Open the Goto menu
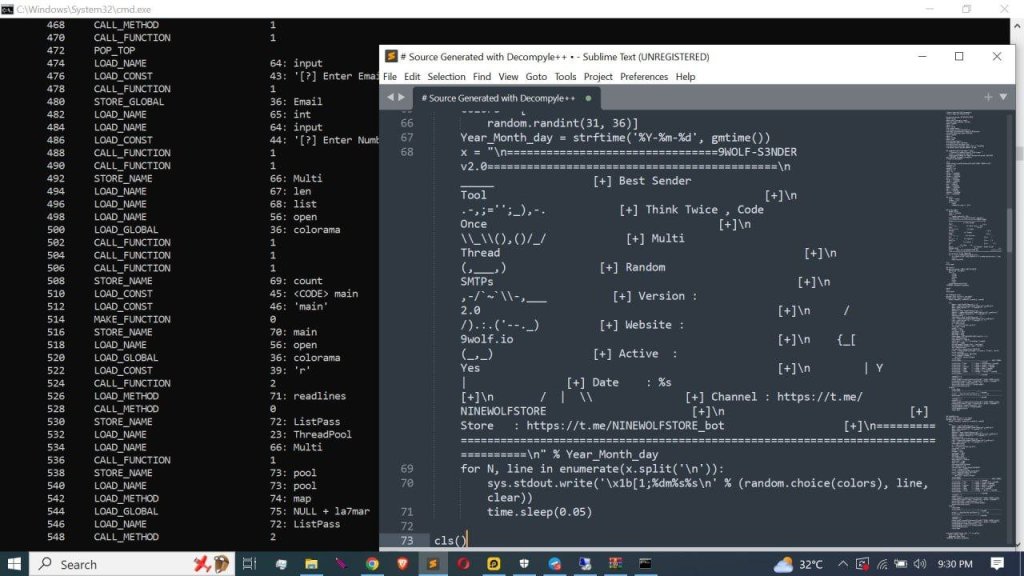The height and width of the screenshot is (576, 1024). pos(536,76)
